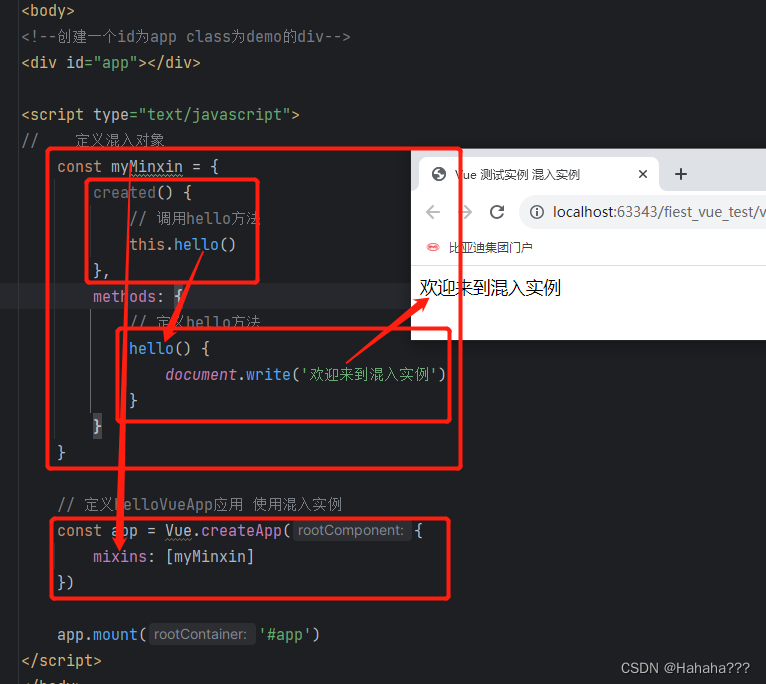Click Vue.createApp call in code
The width and height of the screenshot is (766, 684).
[228, 531]
